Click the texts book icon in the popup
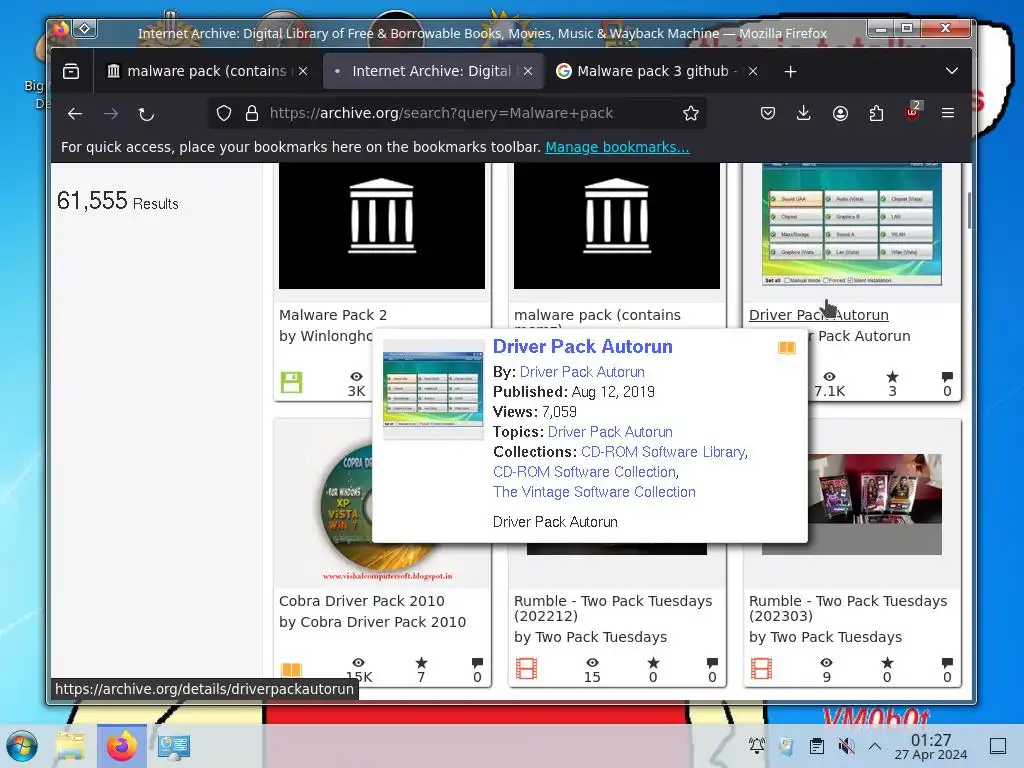The height and width of the screenshot is (768, 1024). (787, 348)
